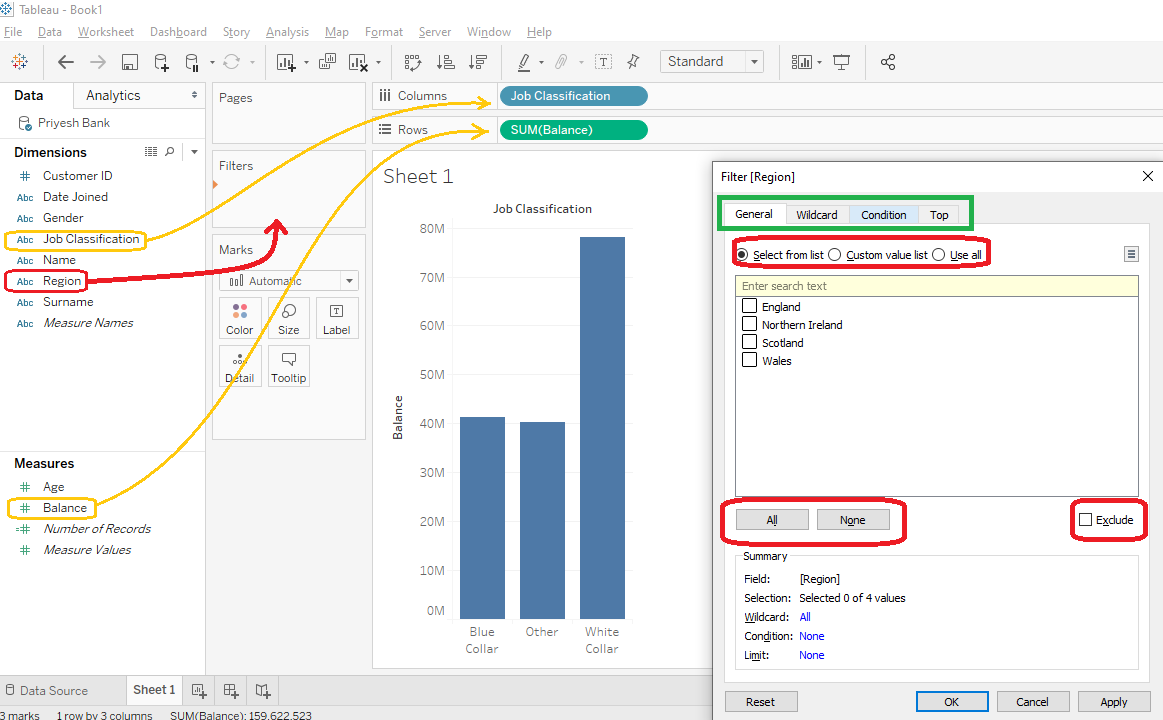Swap Rows and Columns on the toolbar

pyautogui.click(x=412, y=61)
